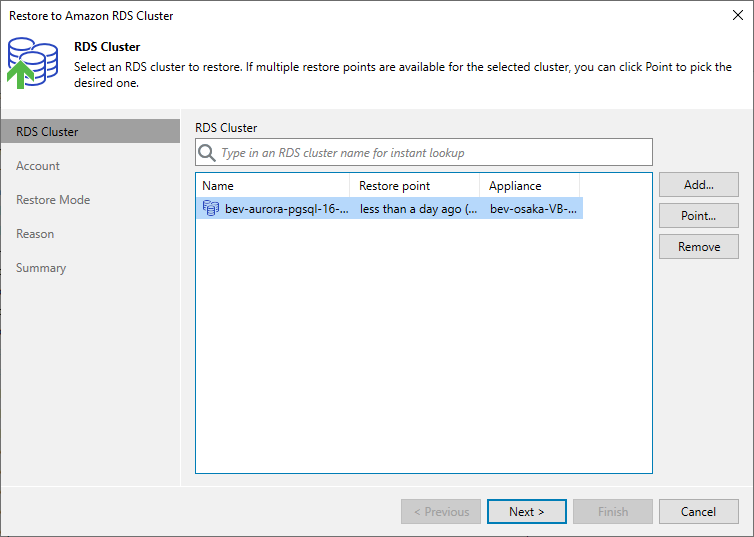Image resolution: width=754 pixels, height=537 pixels.
Task: Go to the Account wizard step
Action: pyautogui.click(x=38, y=166)
